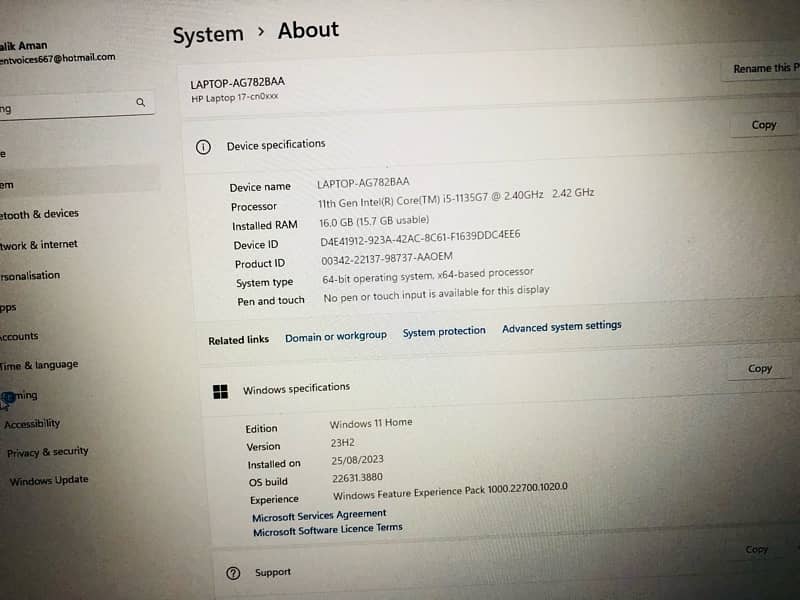The width and height of the screenshot is (800, 600).
Task: Click the search magnifier icon
Action: tap(140, 102)
